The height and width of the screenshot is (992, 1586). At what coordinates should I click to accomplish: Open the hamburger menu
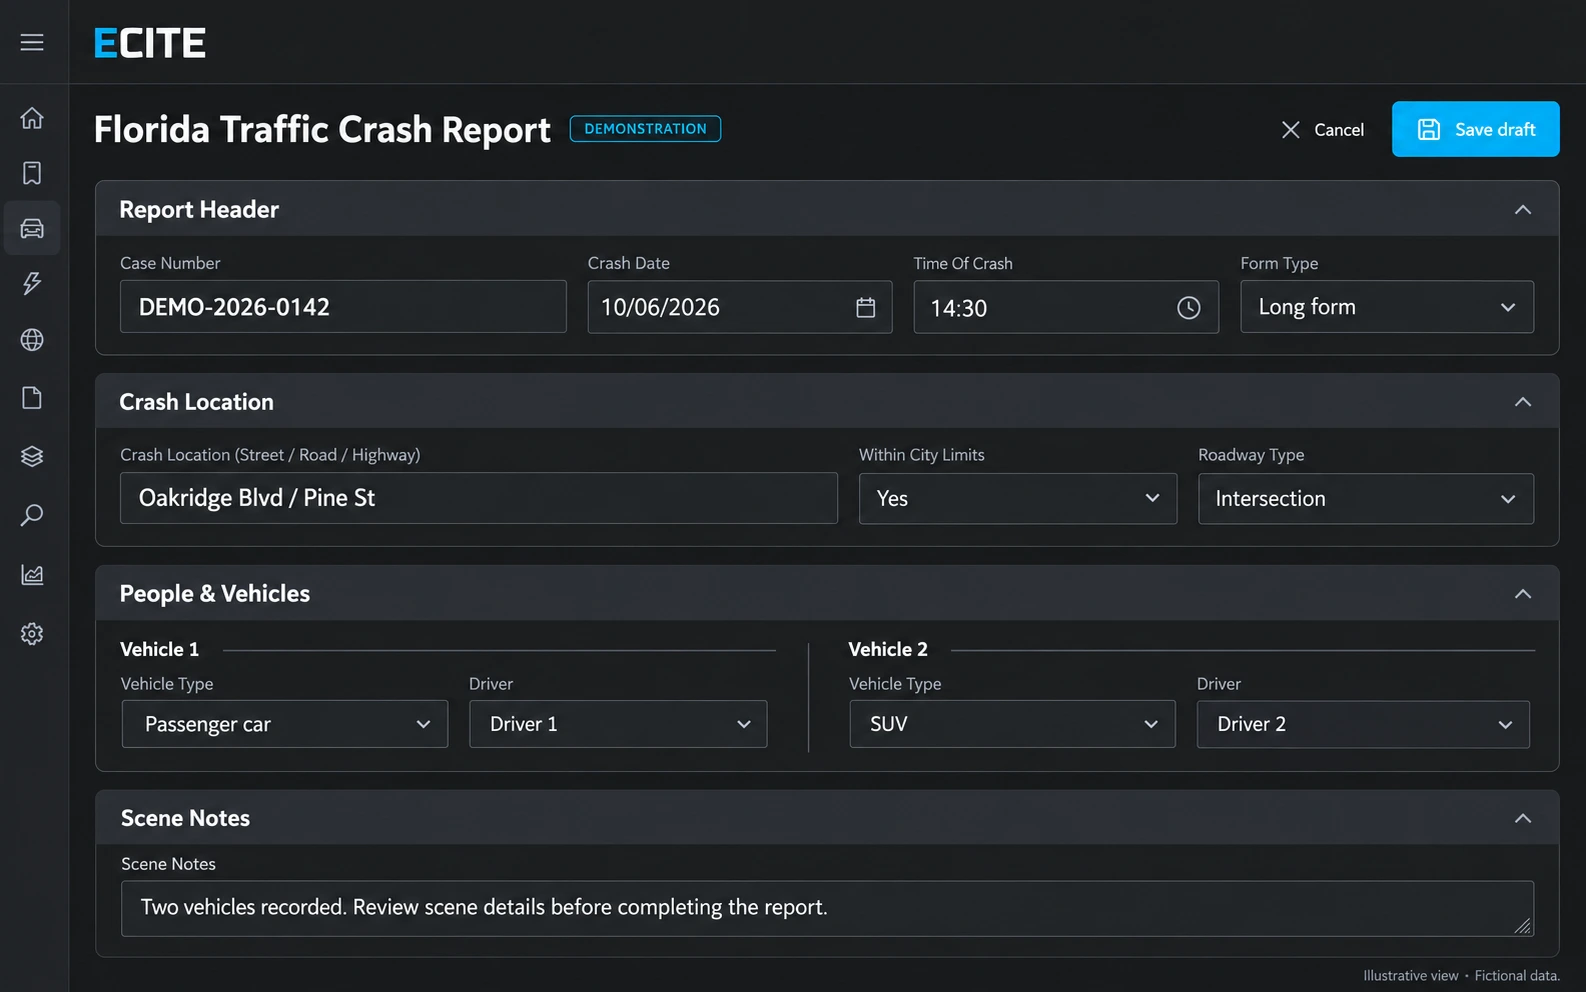click(x=32, y=42)
